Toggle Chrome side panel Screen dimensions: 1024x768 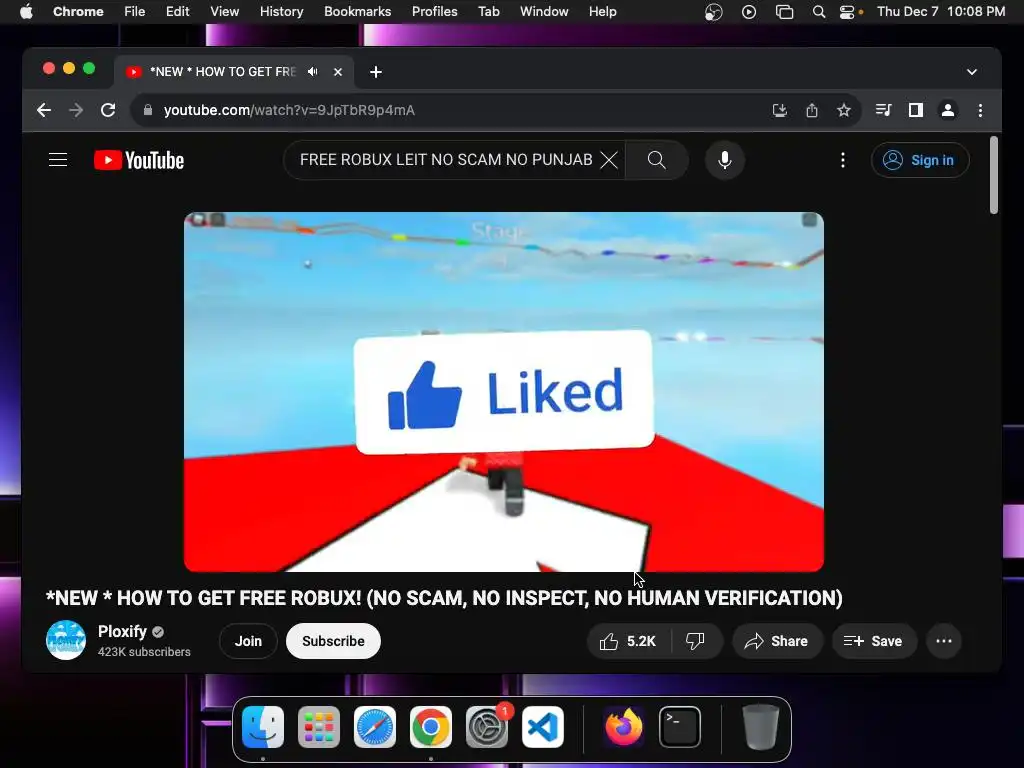(916, 110)
